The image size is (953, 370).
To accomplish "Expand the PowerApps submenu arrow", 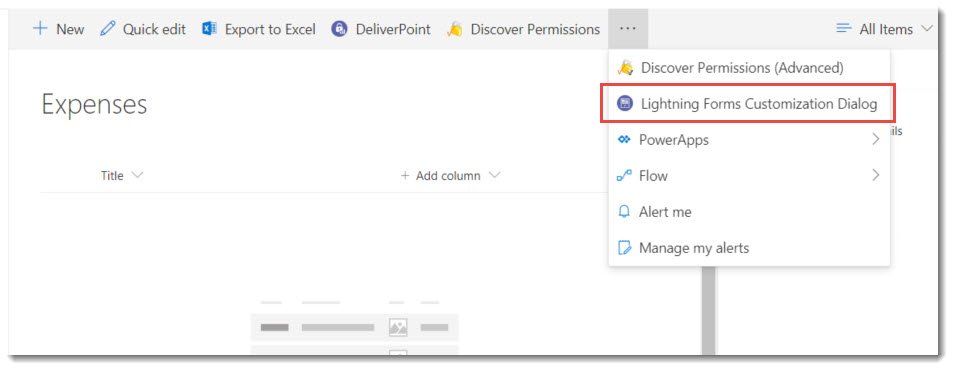I will [875, 140].
